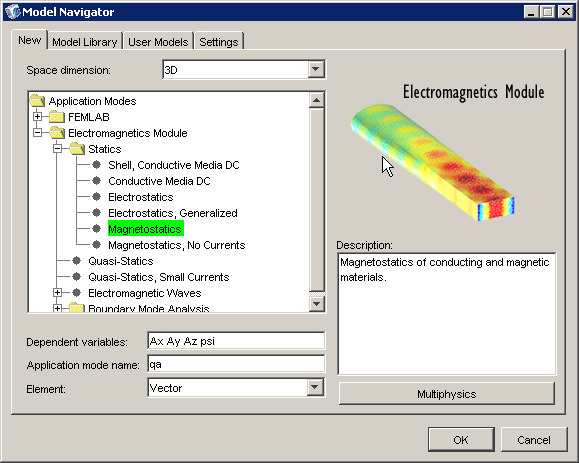
Task: Click the Electromagnetics Module preview image
Action: pyautogui.click(x=432, y=162)
